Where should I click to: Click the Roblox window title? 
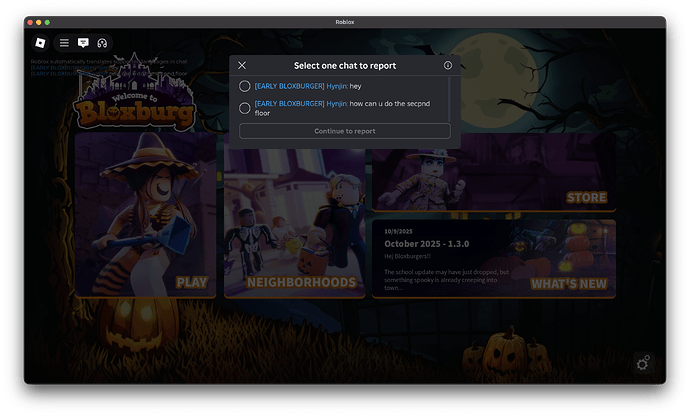click(x=345, y=22)
